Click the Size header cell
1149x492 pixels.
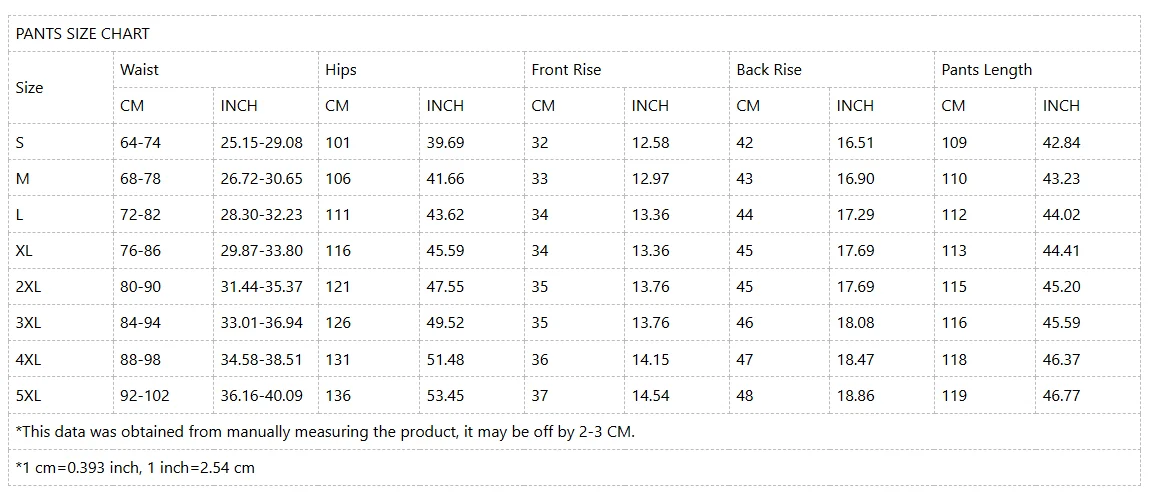[30, 87]
